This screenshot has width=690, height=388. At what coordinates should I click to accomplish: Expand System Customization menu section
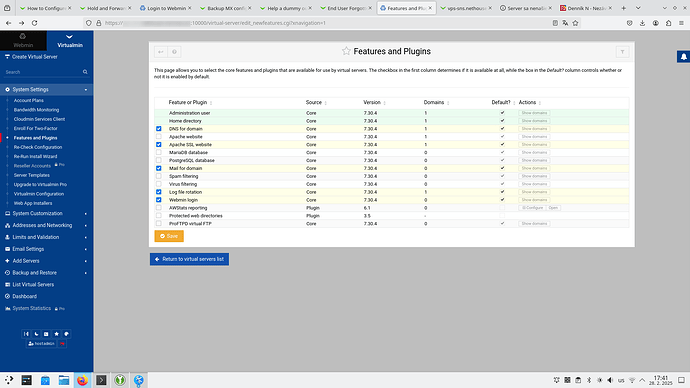[46, 213]
